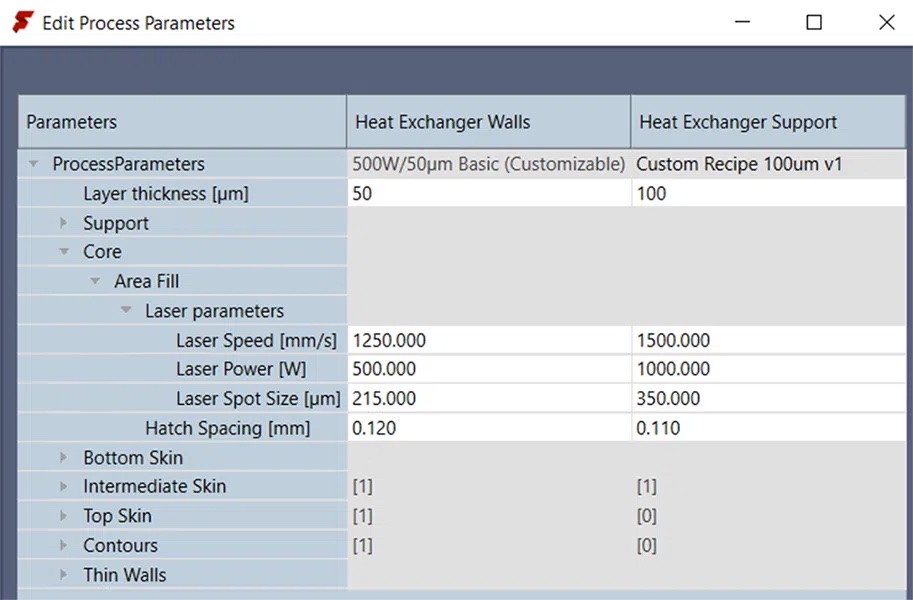Screen dimensions: 913x600
Task: Select the 500W/50µm Basic recipe cell
Action: 488,163
